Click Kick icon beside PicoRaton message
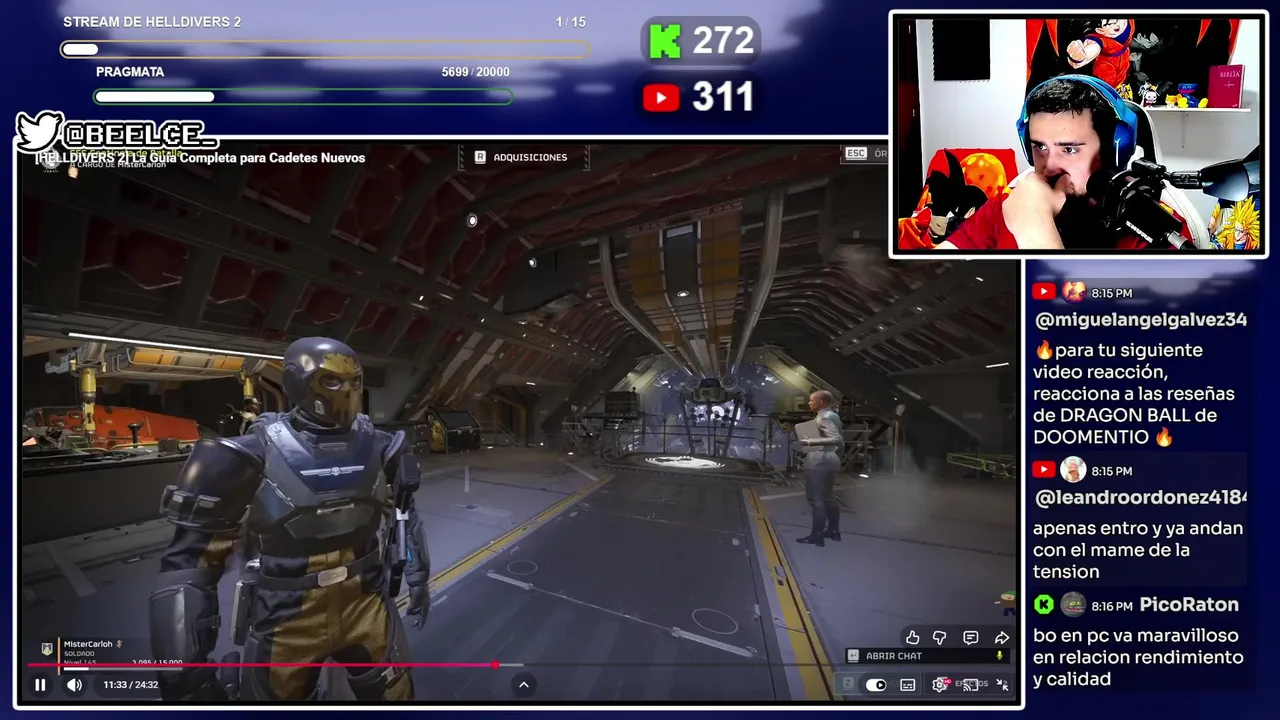Image resolution: width=1280 pixels, height=720 pixels. point(1043,605)
